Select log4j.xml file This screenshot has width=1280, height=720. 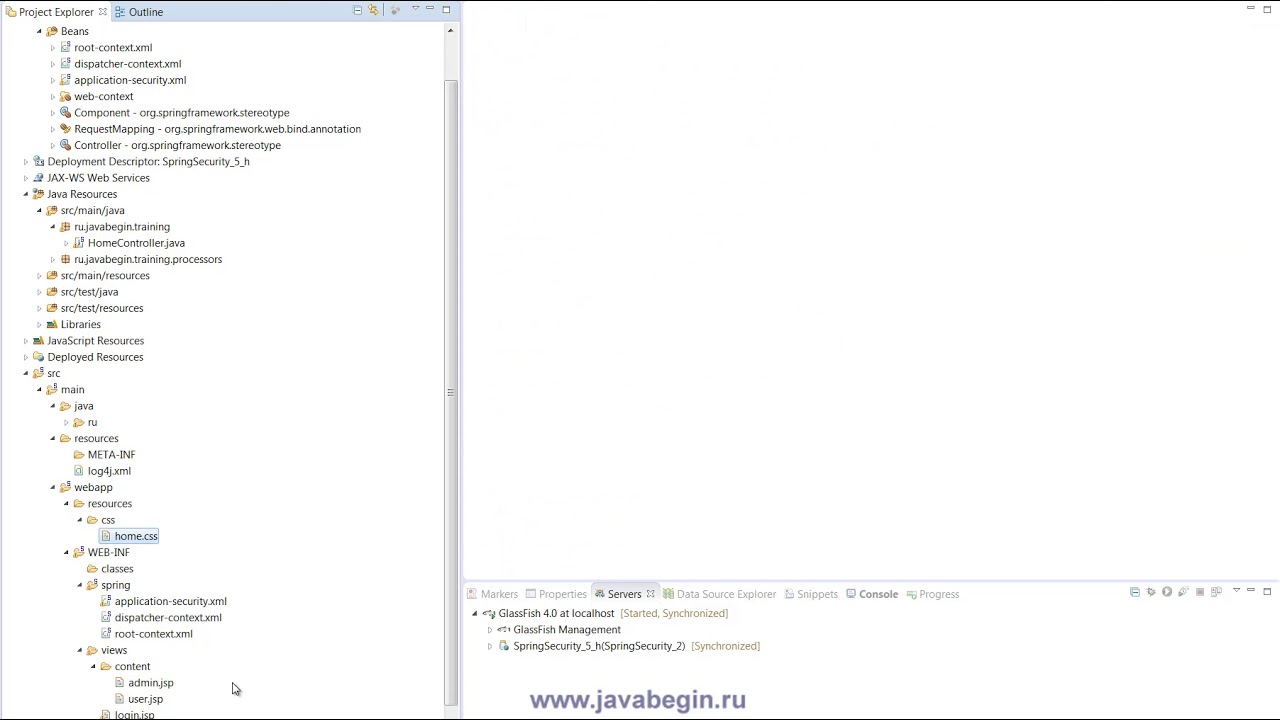click(109, 471)
